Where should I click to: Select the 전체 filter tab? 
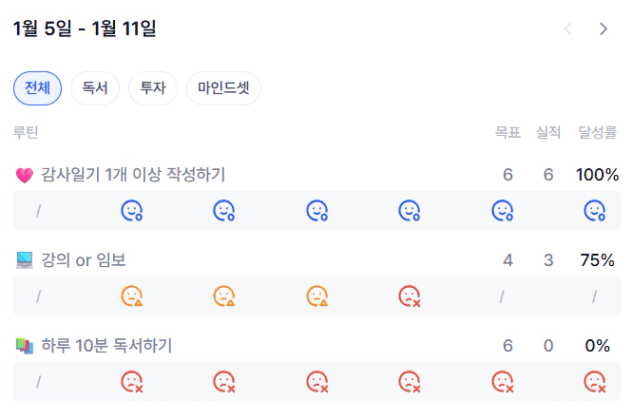37,88
